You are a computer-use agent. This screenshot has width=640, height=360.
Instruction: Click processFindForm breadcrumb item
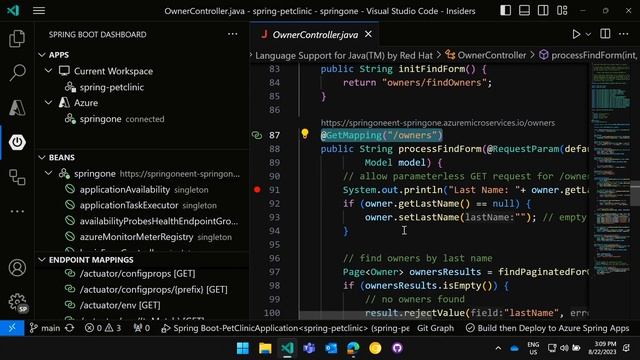(588, 55)
